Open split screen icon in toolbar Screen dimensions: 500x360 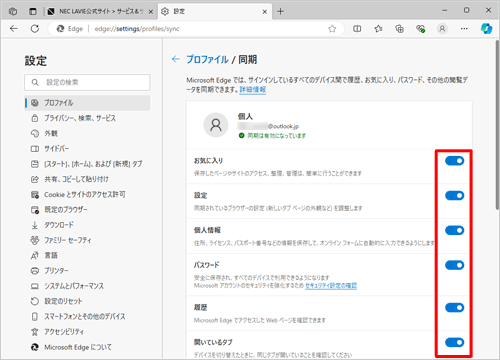point(357,29)
